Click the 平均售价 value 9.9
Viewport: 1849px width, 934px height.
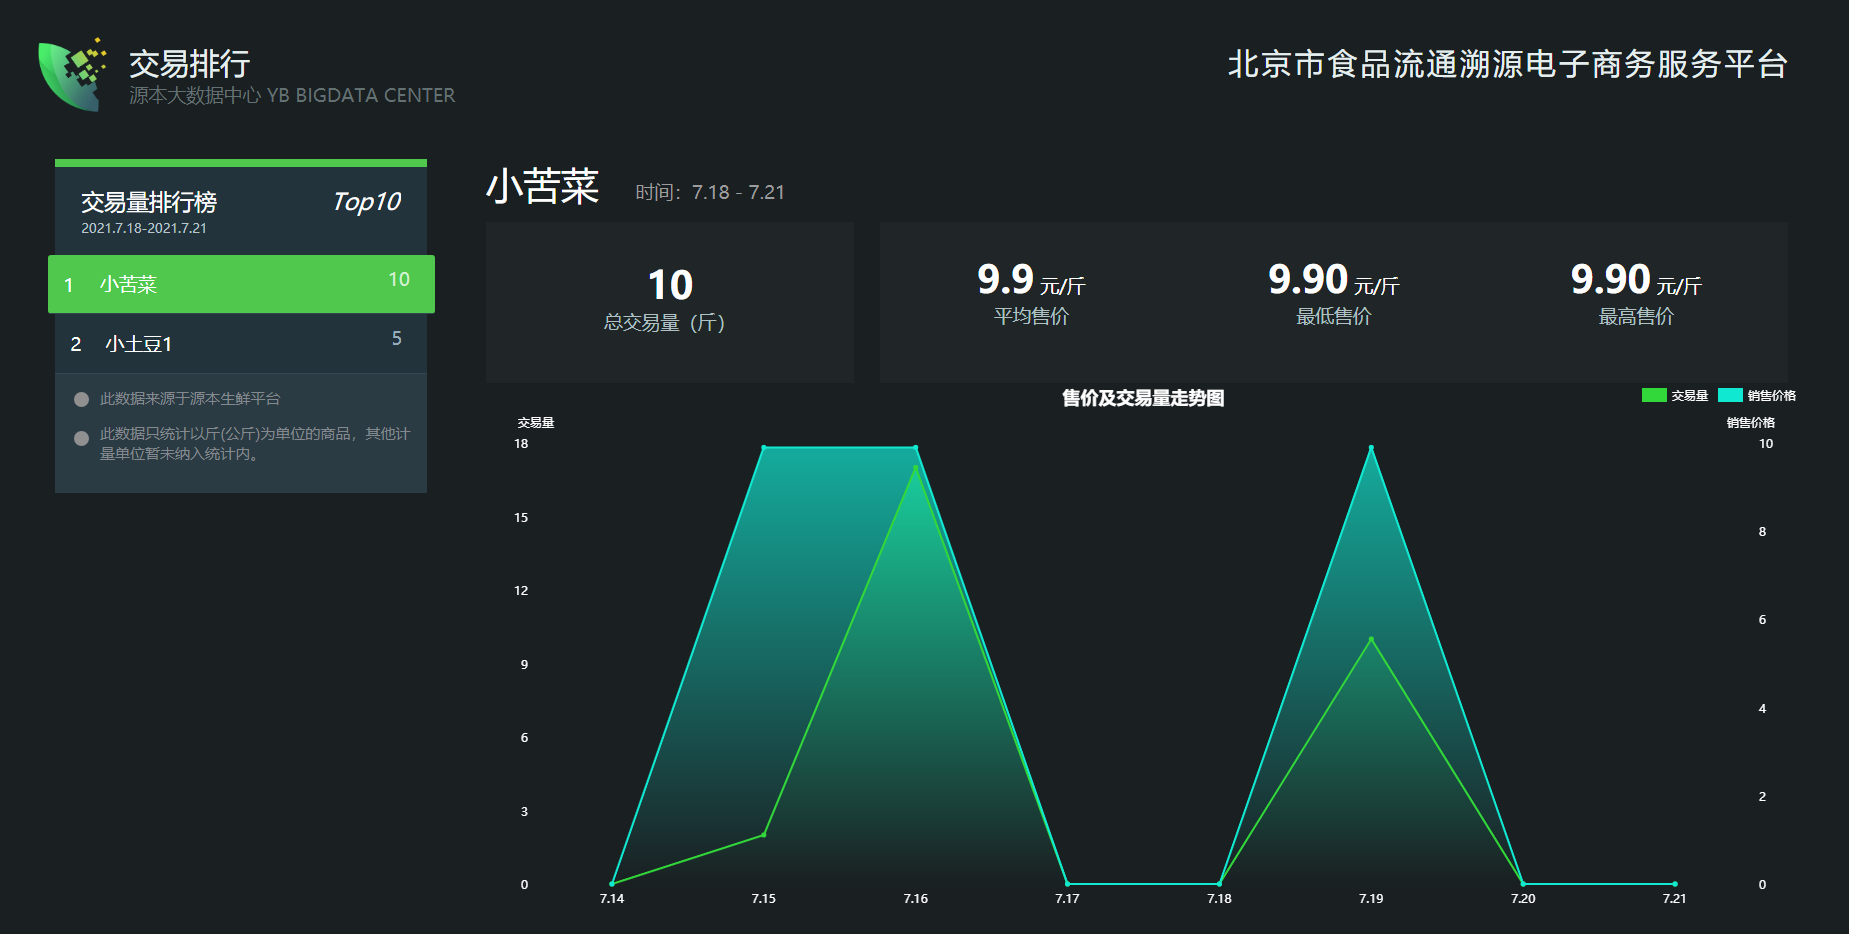pyautogui.click(x=1005, y=280)
